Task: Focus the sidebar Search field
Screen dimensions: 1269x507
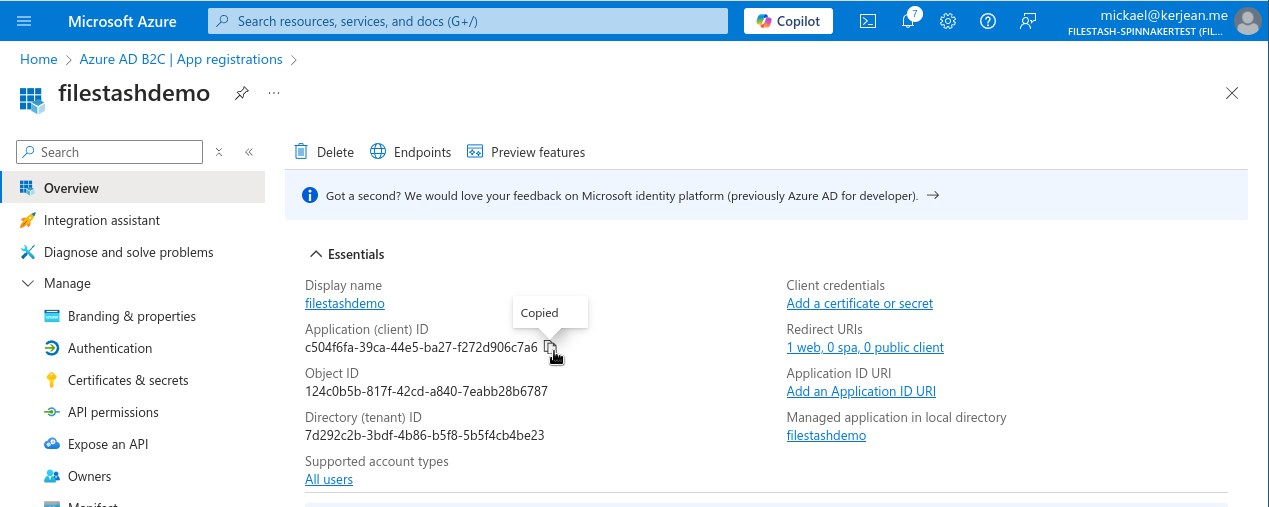Action: tap(110, 152)
